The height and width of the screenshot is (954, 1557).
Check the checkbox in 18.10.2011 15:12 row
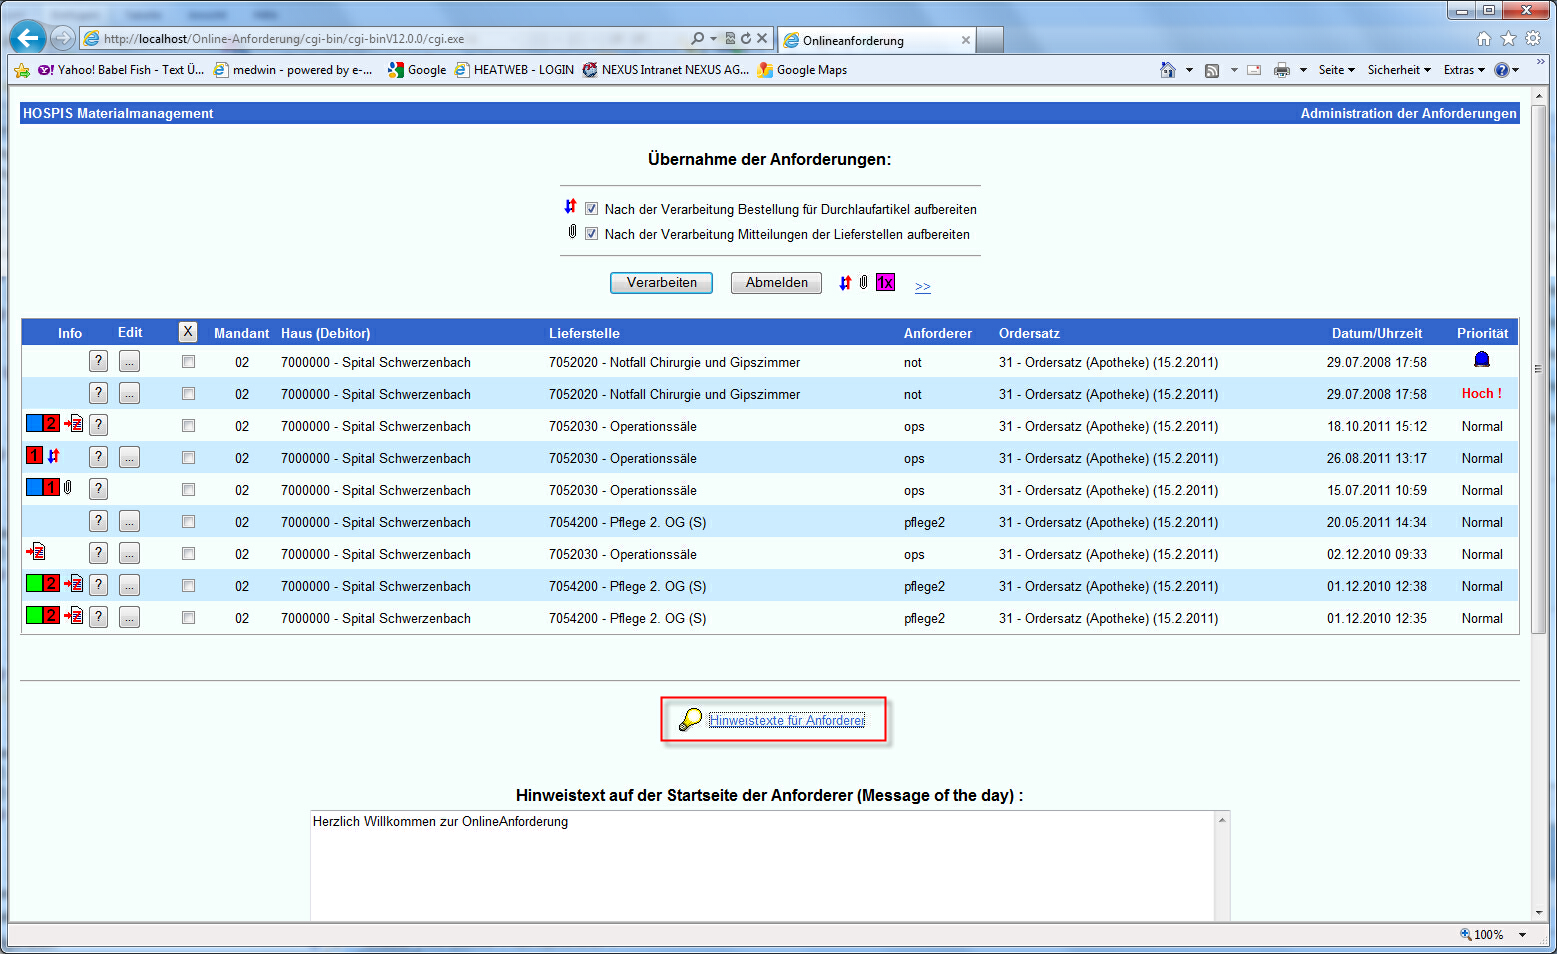[188, 426]
